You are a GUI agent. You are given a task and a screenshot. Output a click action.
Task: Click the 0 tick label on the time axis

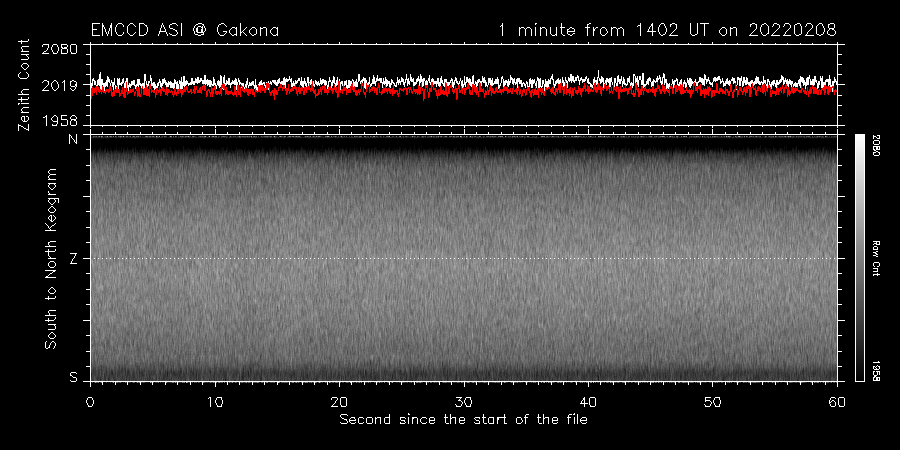pos(91,401)
